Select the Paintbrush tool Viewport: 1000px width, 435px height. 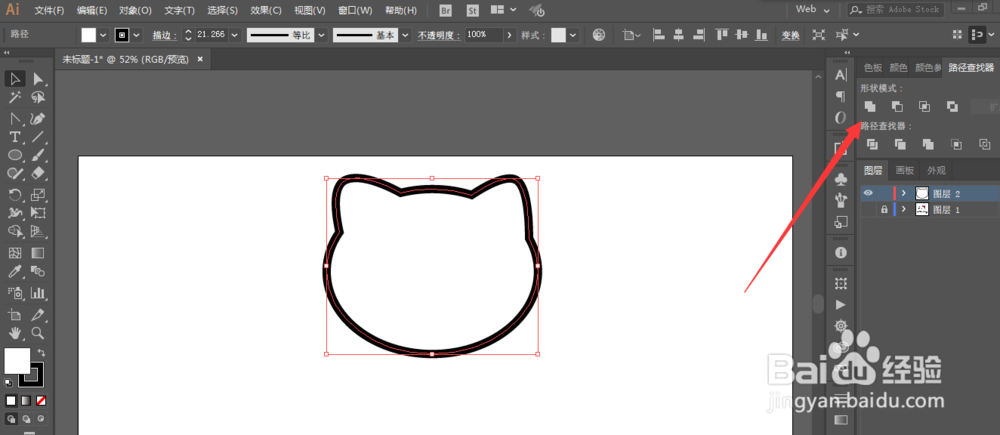(x=38, y=155)
